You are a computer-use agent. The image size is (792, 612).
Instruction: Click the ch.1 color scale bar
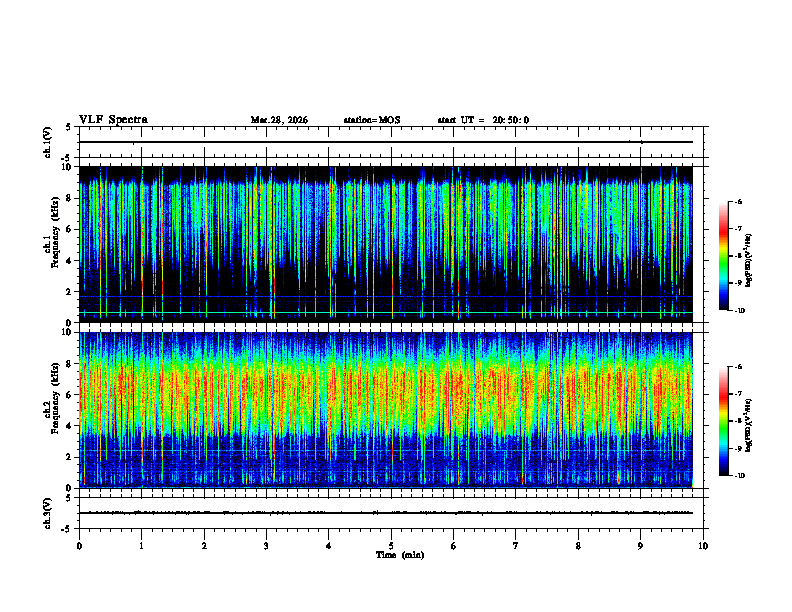click(x=723, y=256)
